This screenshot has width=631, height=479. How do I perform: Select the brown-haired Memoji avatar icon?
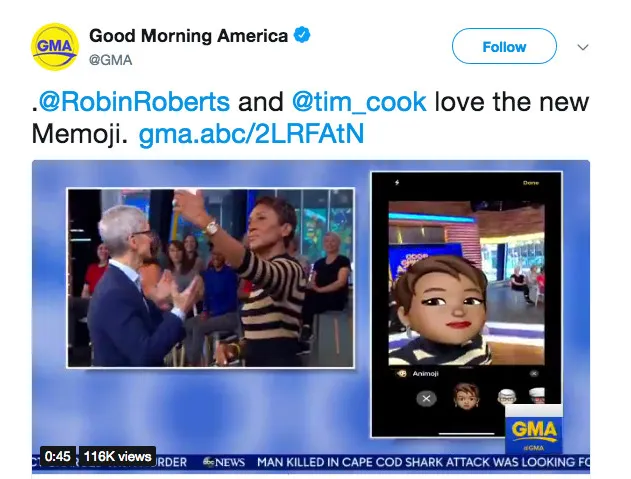466,396
